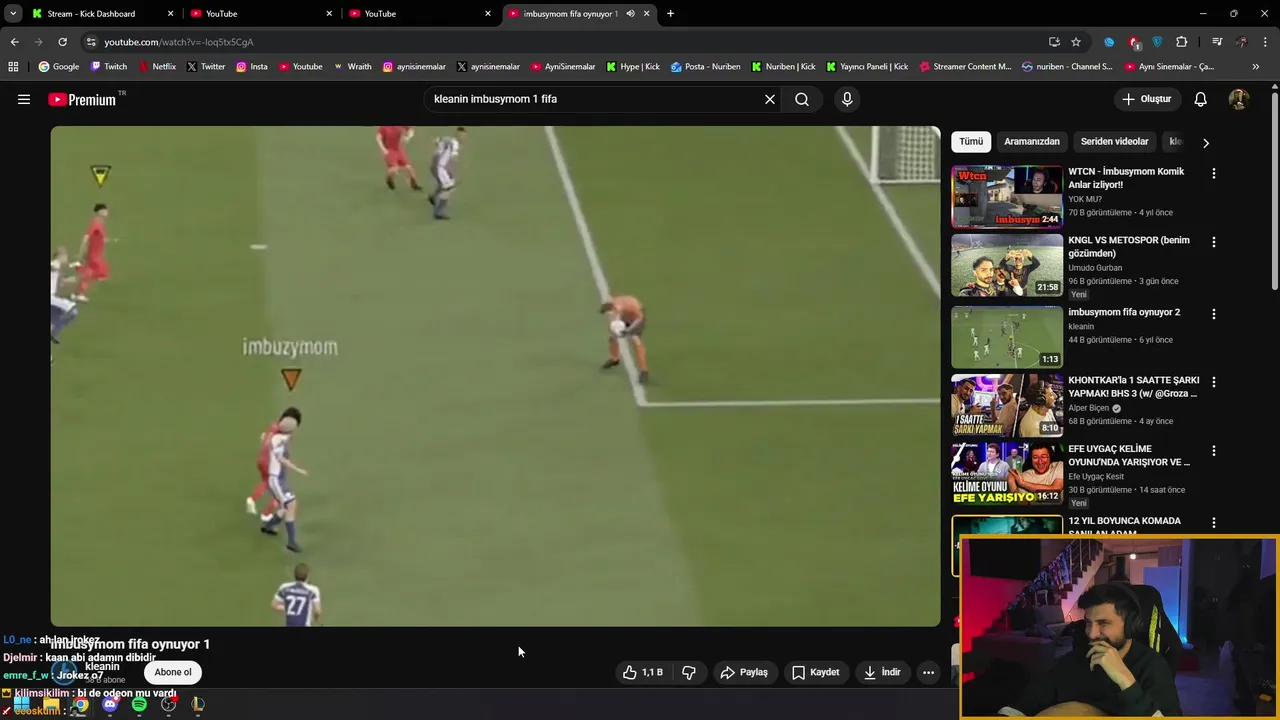Open options for KHONTKAR video
1280x720 pixels.
click(x=1214, y=382)
